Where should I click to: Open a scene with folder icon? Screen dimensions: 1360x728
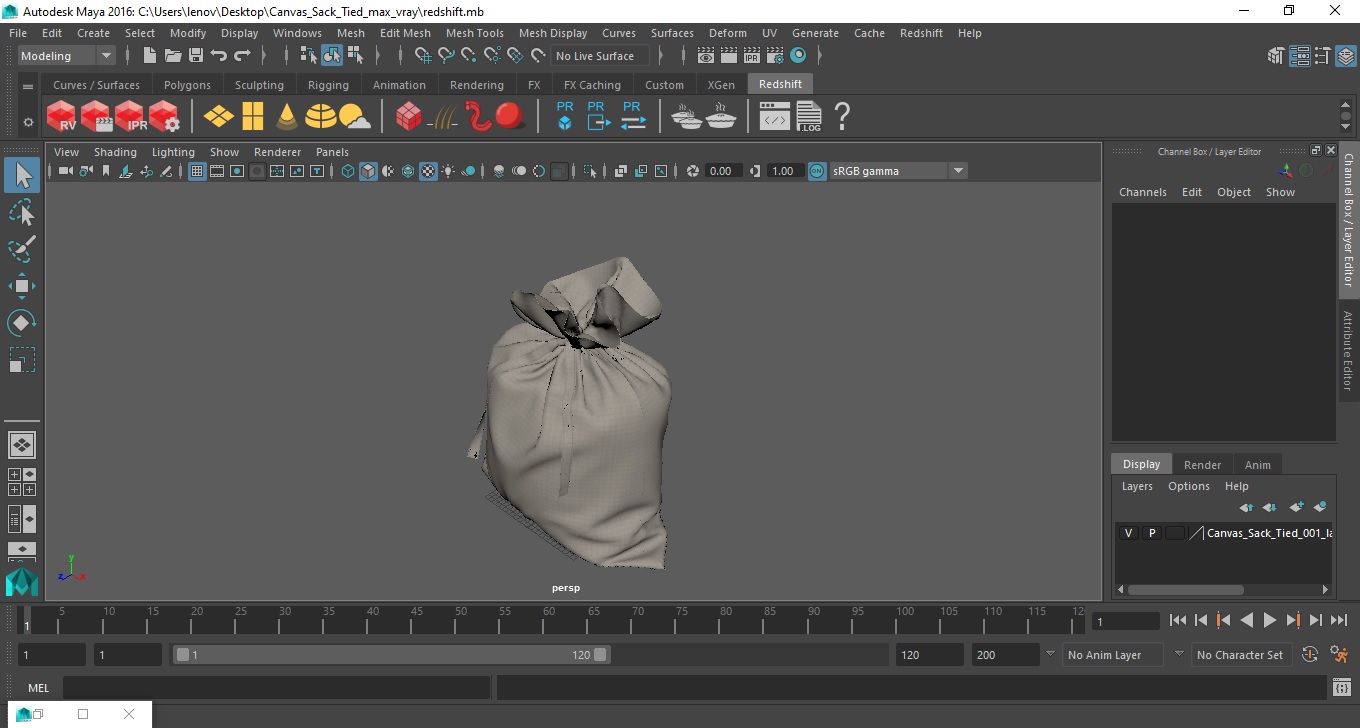[x=173, y=55]
